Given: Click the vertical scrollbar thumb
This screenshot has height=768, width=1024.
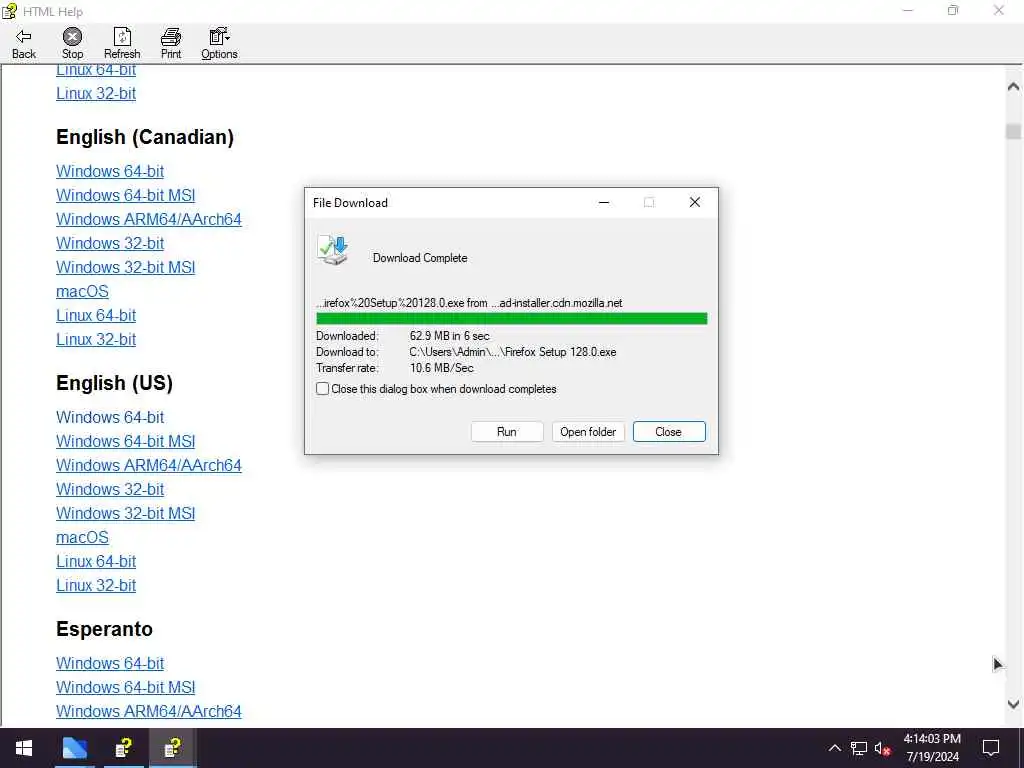Looking at the screenshot, I should [1014, 131].
